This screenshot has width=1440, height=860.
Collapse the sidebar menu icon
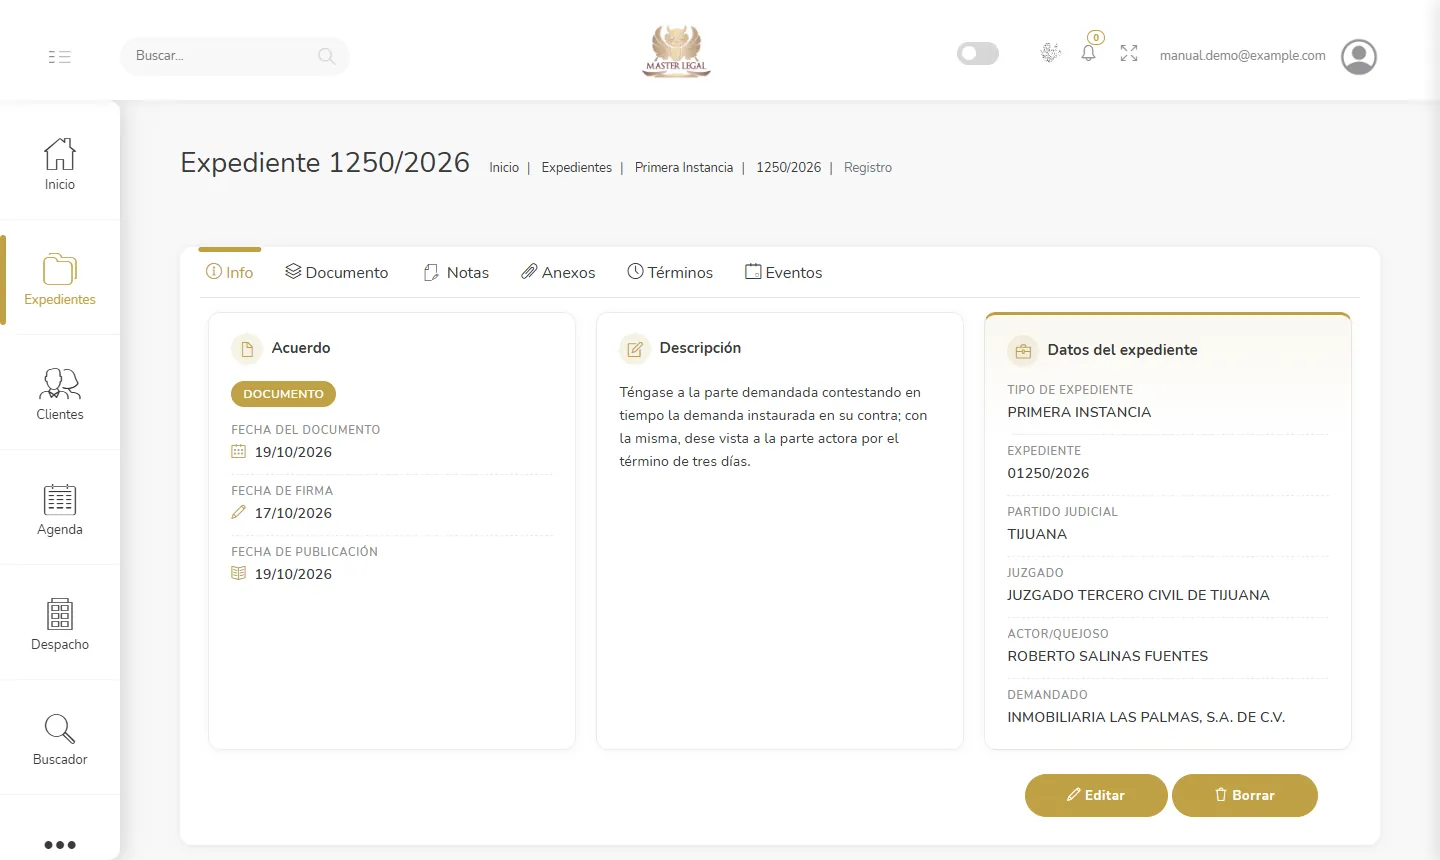click(x=60, y=57)
